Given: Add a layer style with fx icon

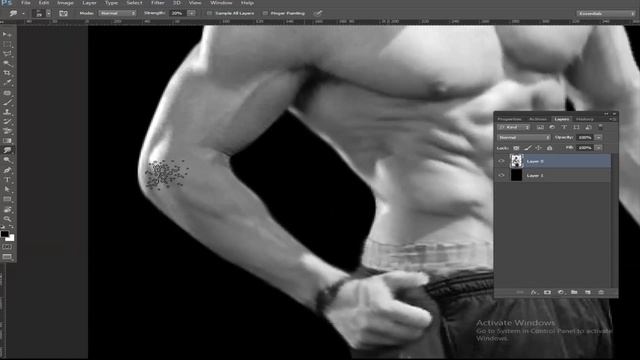Looking at the screenshot, I should pyautogui.click(x=534, y=292).
